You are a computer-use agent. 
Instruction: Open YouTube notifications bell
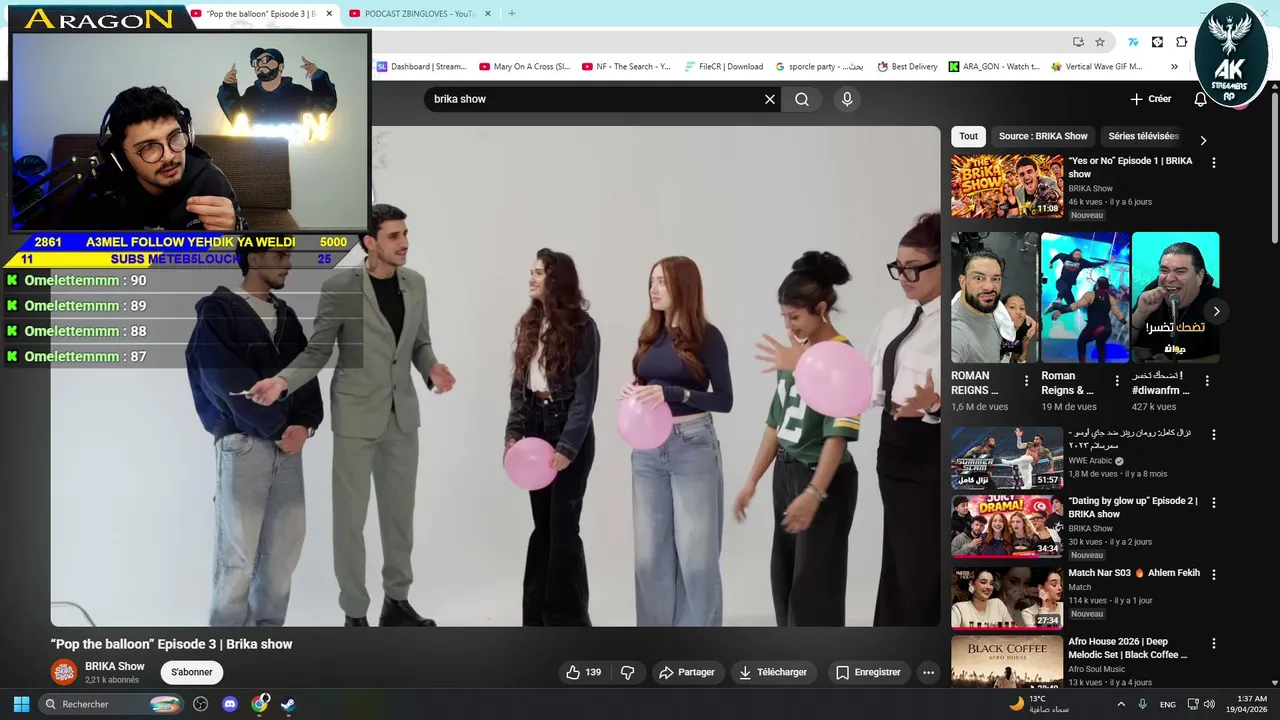(x=1201, y=99)
